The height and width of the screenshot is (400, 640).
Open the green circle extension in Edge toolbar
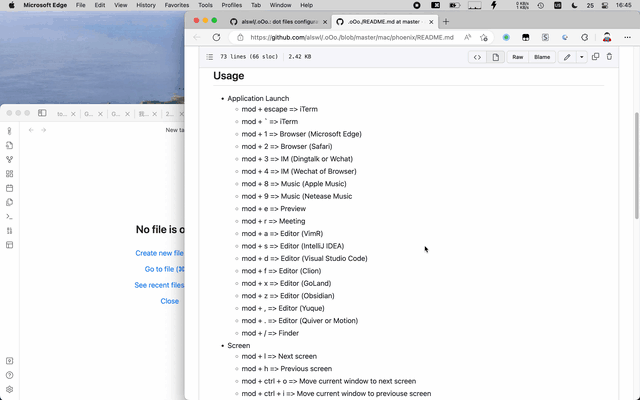[x=506, y=38]
